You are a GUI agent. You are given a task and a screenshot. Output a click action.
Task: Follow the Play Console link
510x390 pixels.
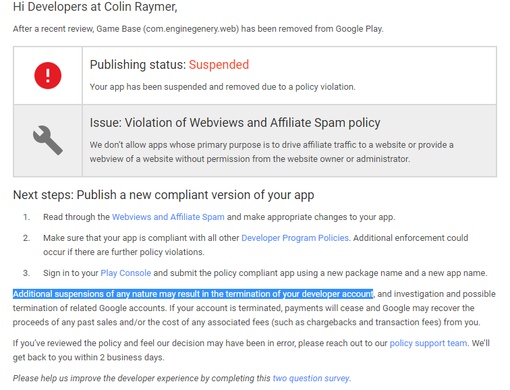click(x=126, y=273)
